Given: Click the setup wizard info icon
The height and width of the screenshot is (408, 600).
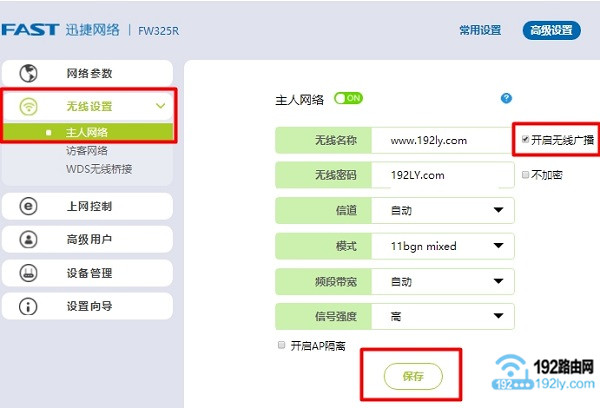Looking at the screenshot, I should pos(29,306).
